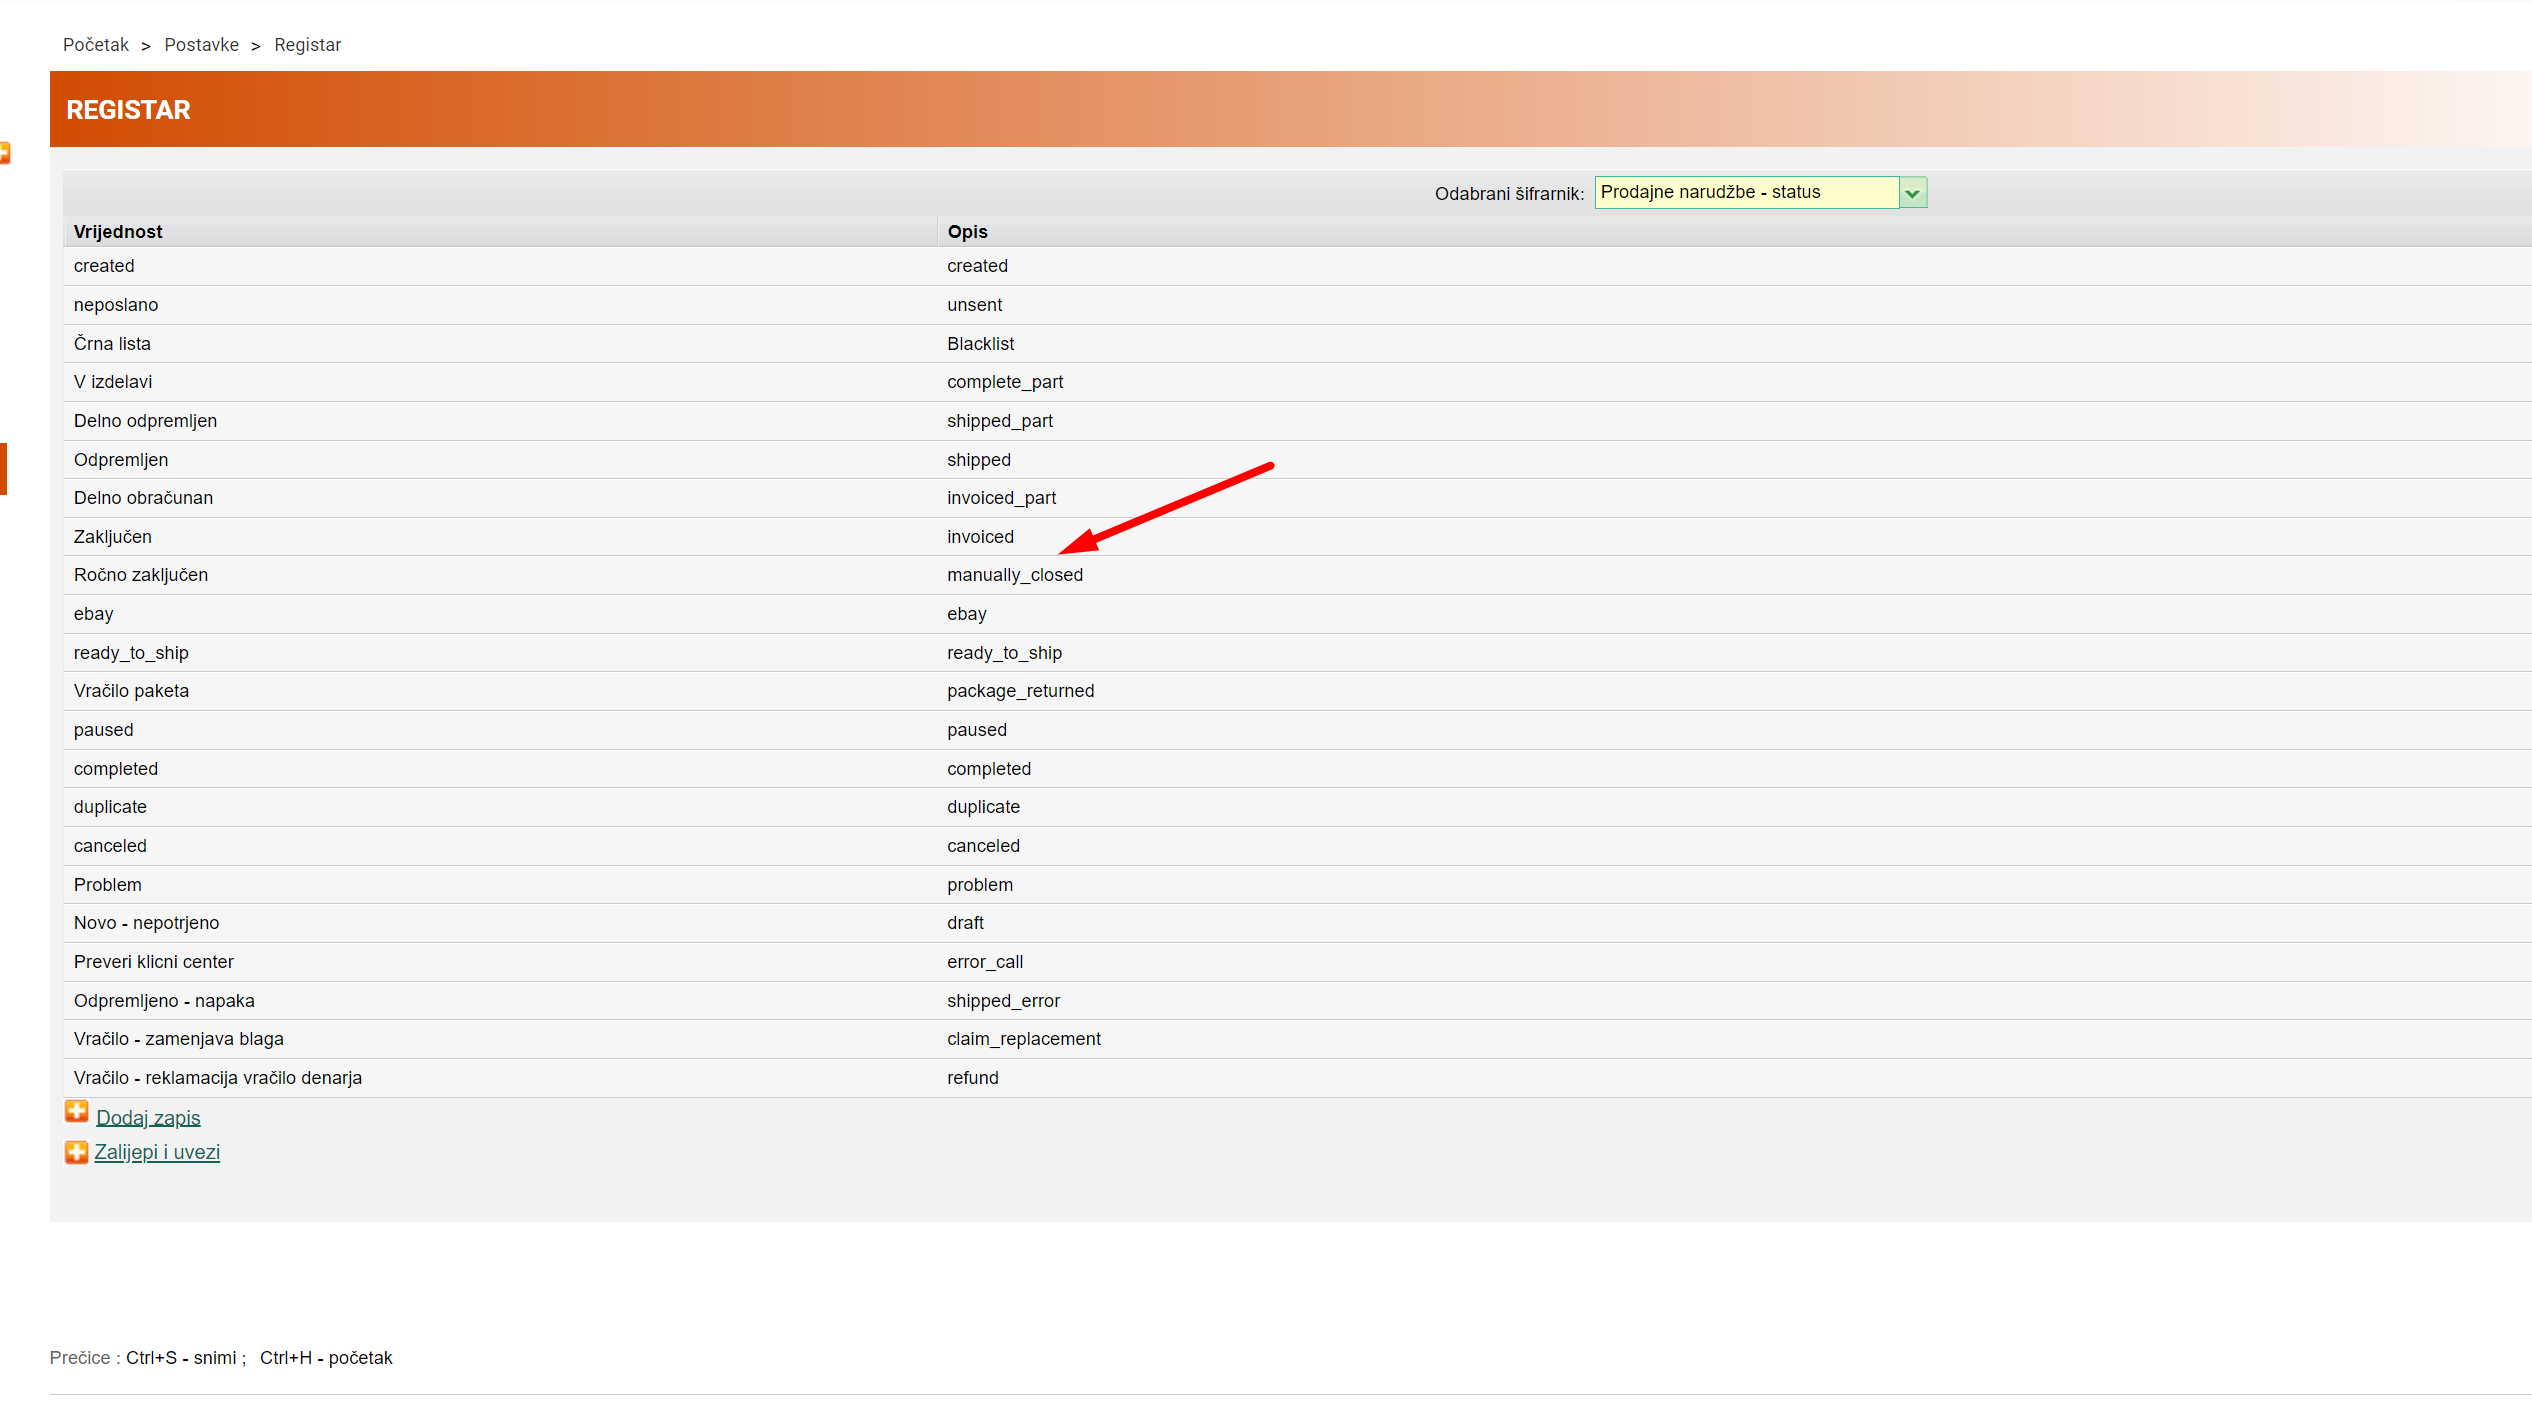Select the Črna lista row value

click(112, 344)
